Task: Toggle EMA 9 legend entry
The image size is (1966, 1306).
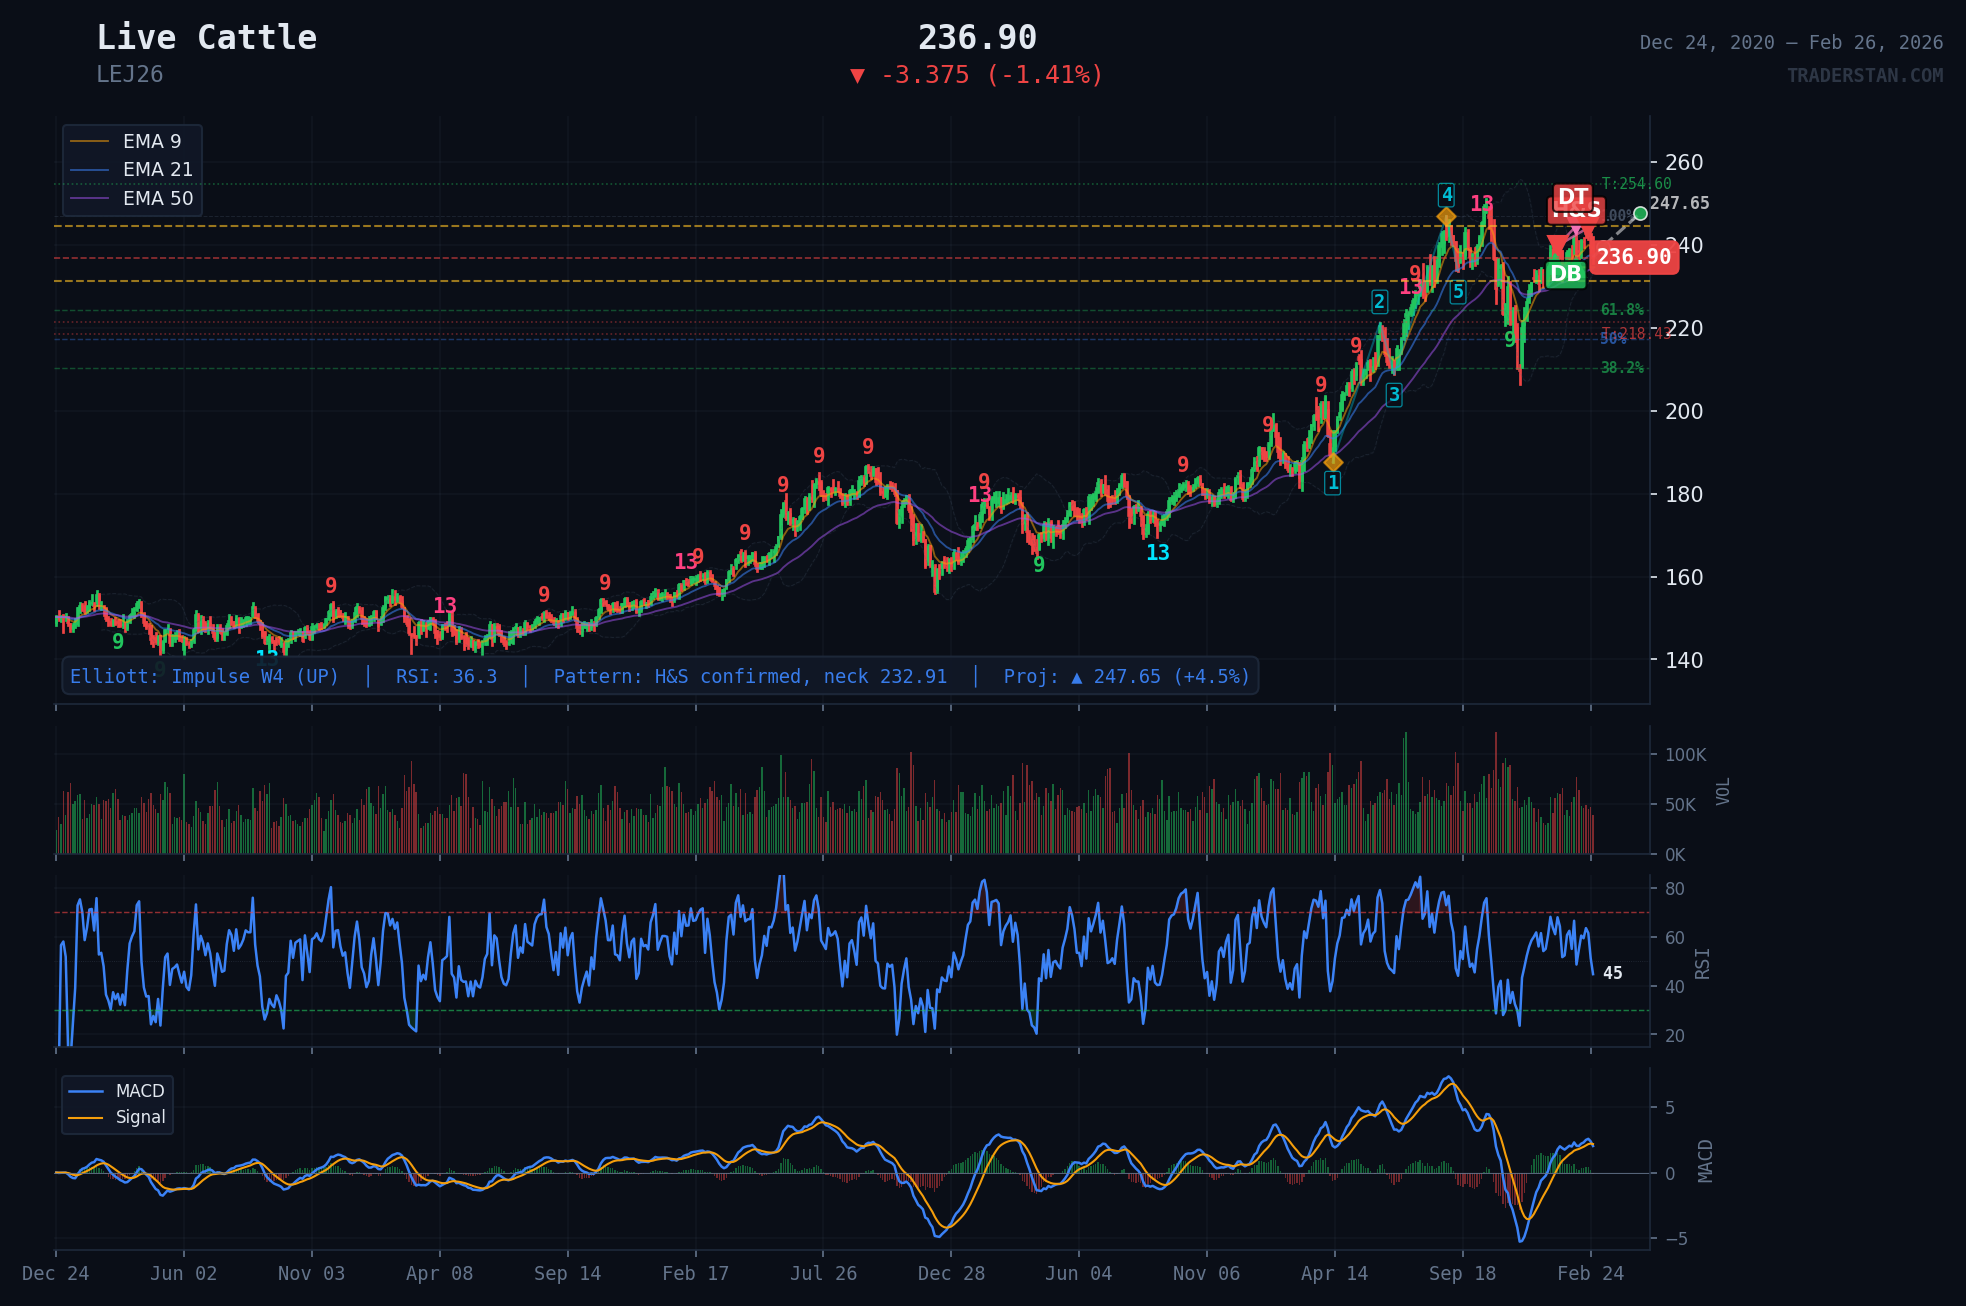Action: point(151,141)
